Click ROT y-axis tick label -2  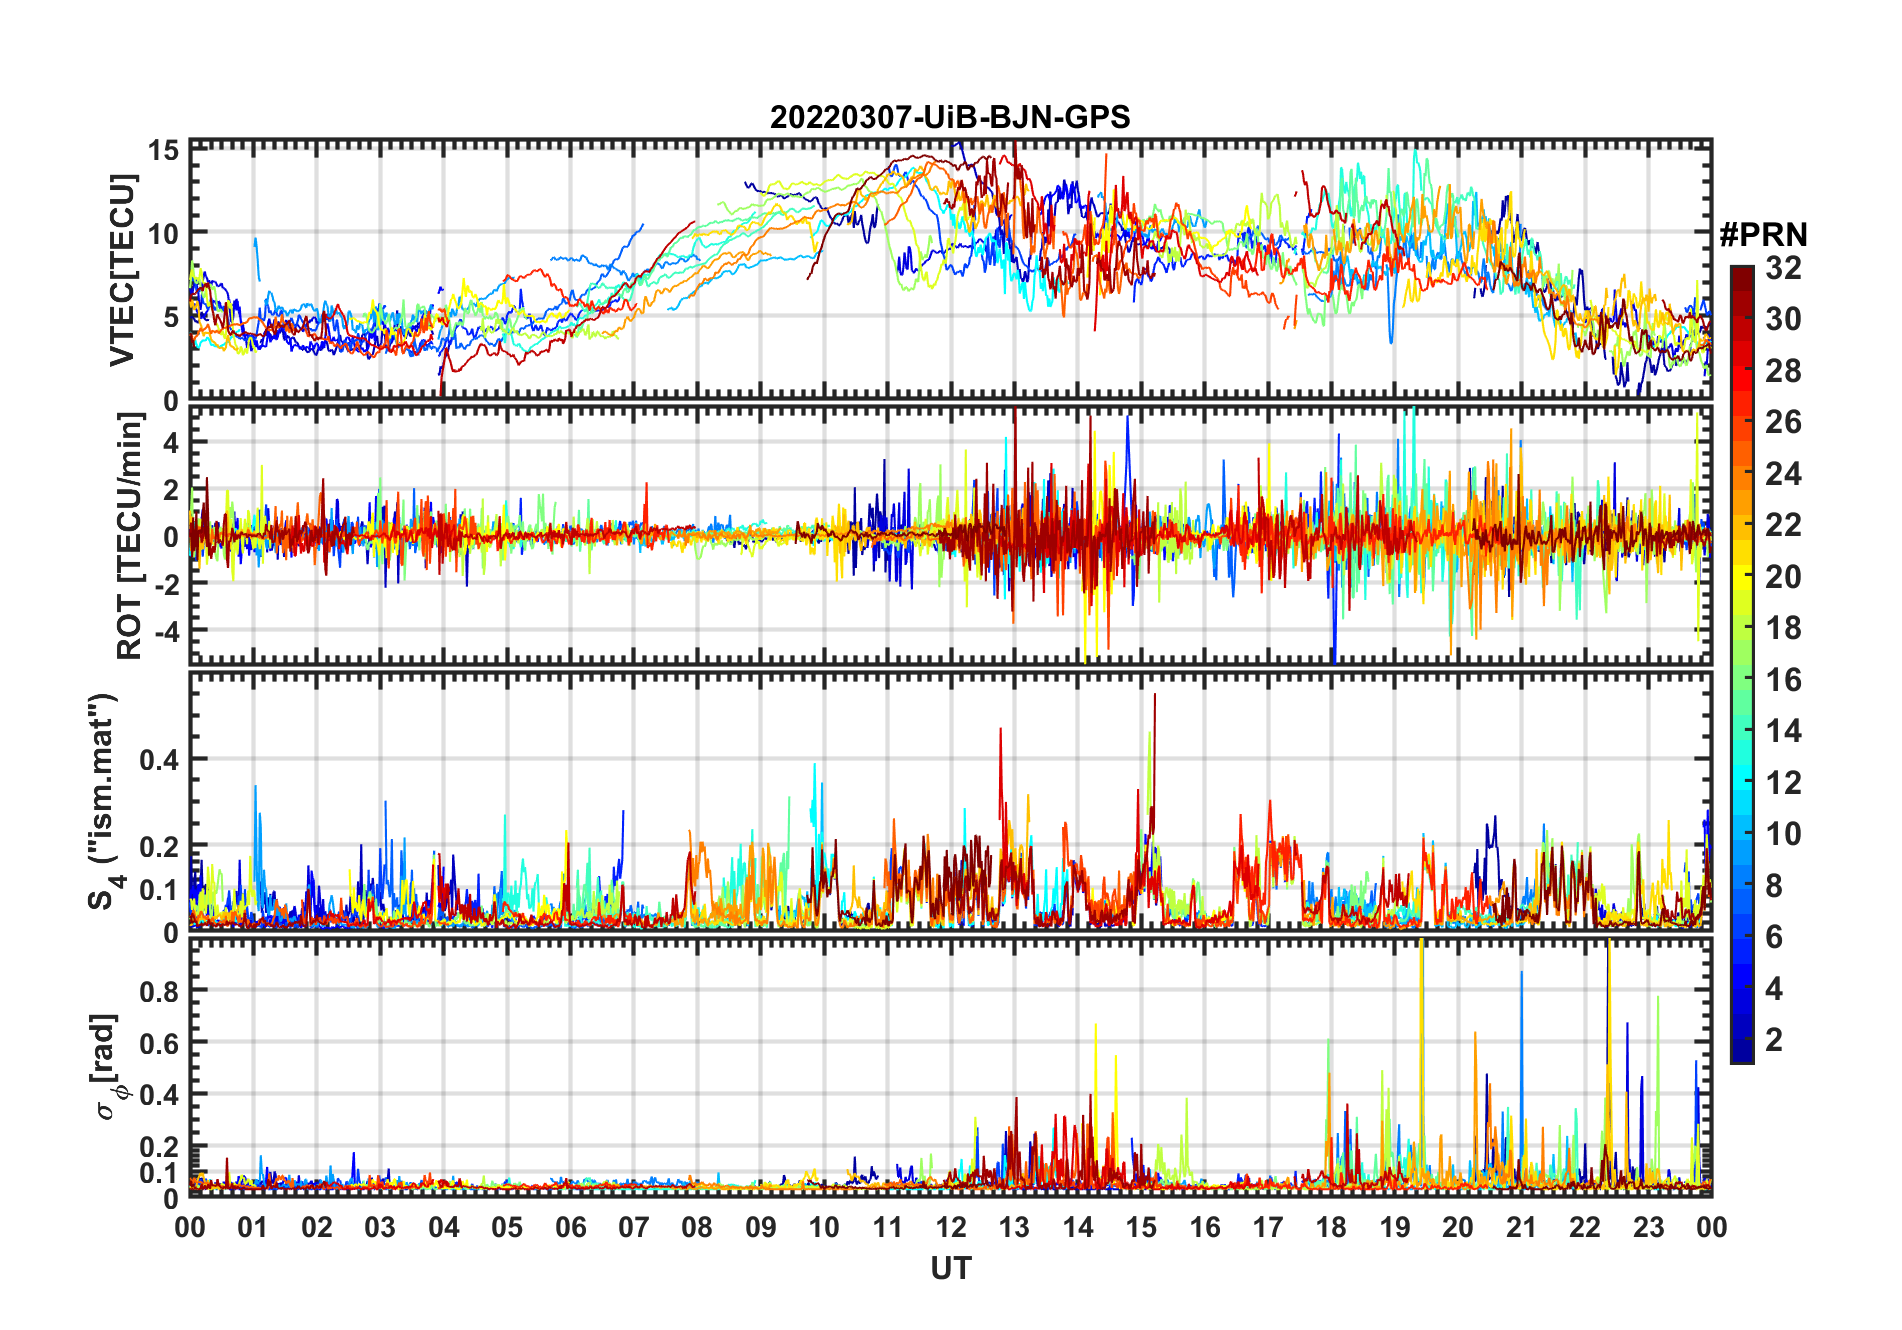pyautogui.click(x=167, y=584)
